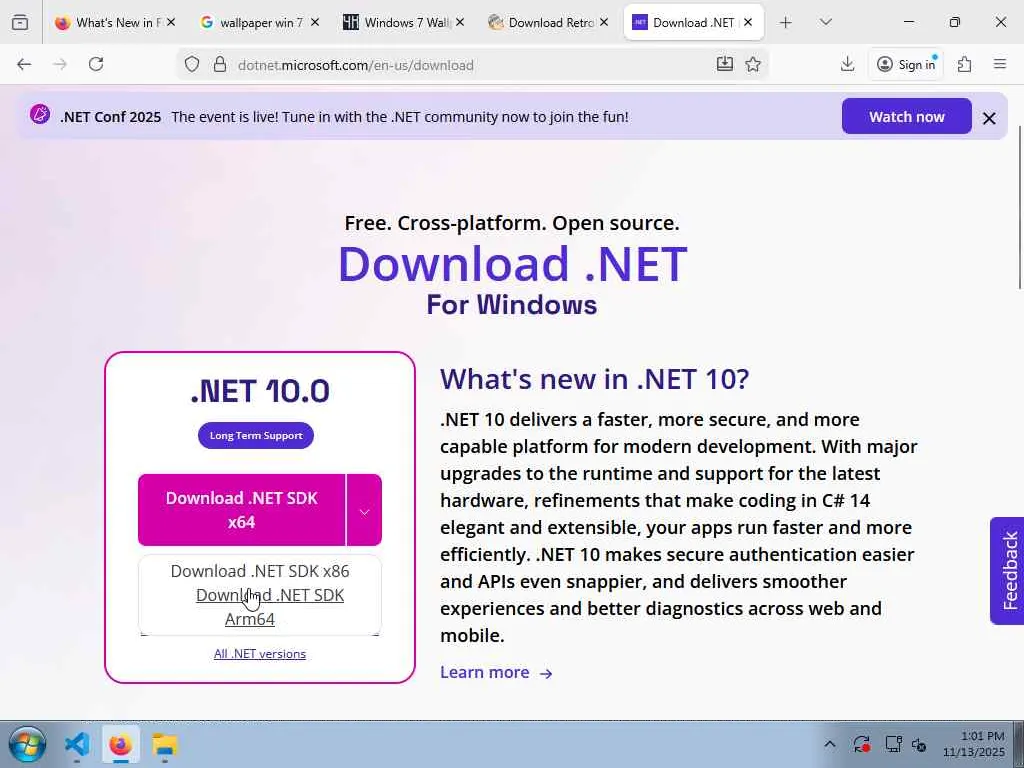This screenshot has width=1024, height=768.
Task: Close the 'What's New in F' tab
Action: point(170,22)
